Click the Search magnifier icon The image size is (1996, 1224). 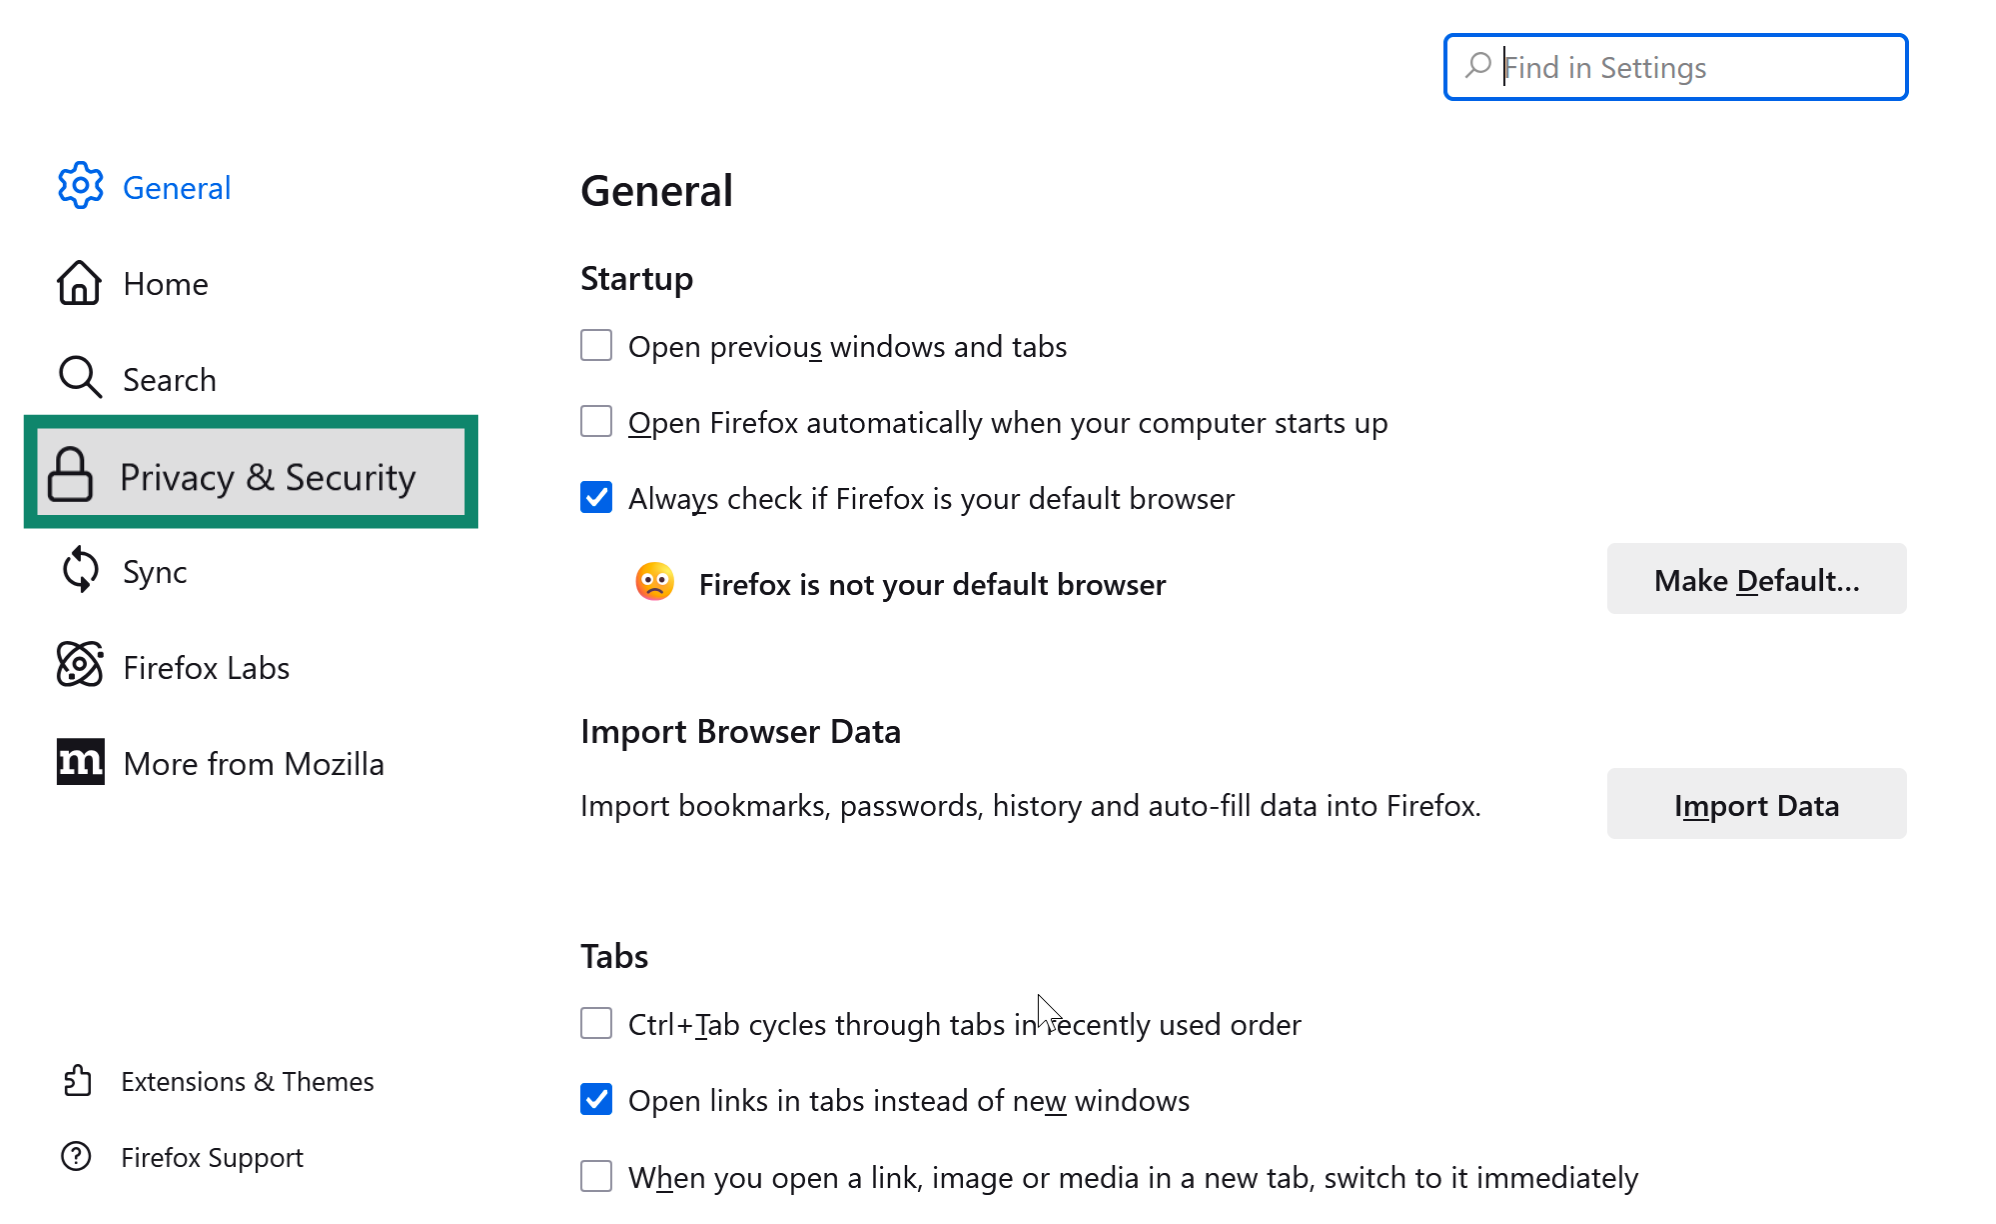[x=79, y=378]
